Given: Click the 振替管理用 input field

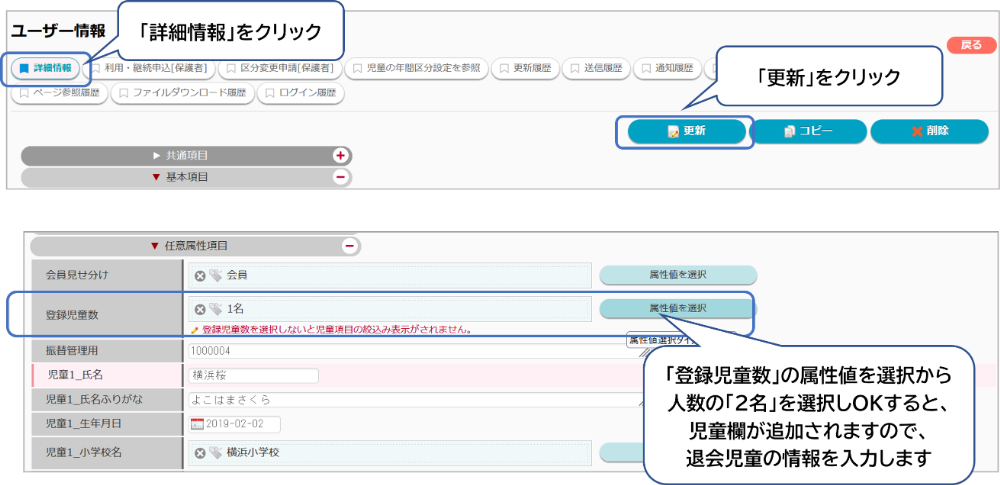Looking at the screenshot, I should (x=400, y=351).
